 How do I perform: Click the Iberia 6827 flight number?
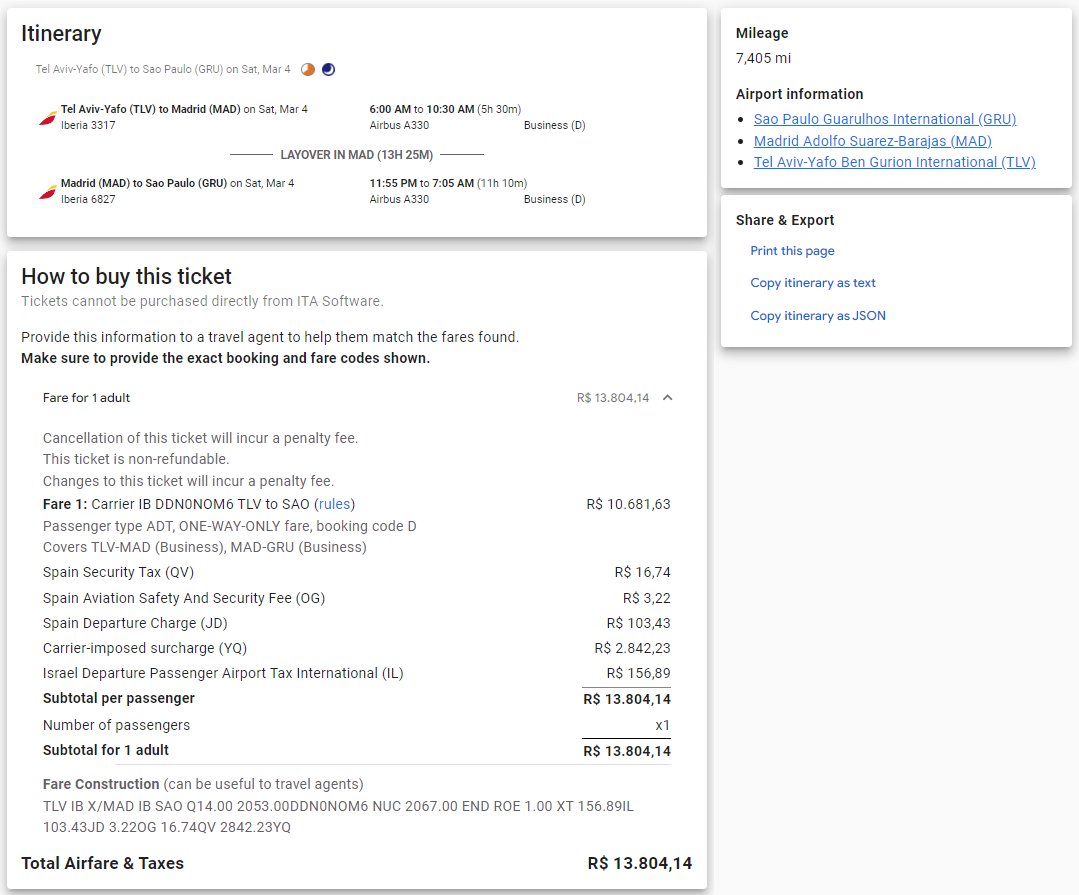(x=88, y=199)
